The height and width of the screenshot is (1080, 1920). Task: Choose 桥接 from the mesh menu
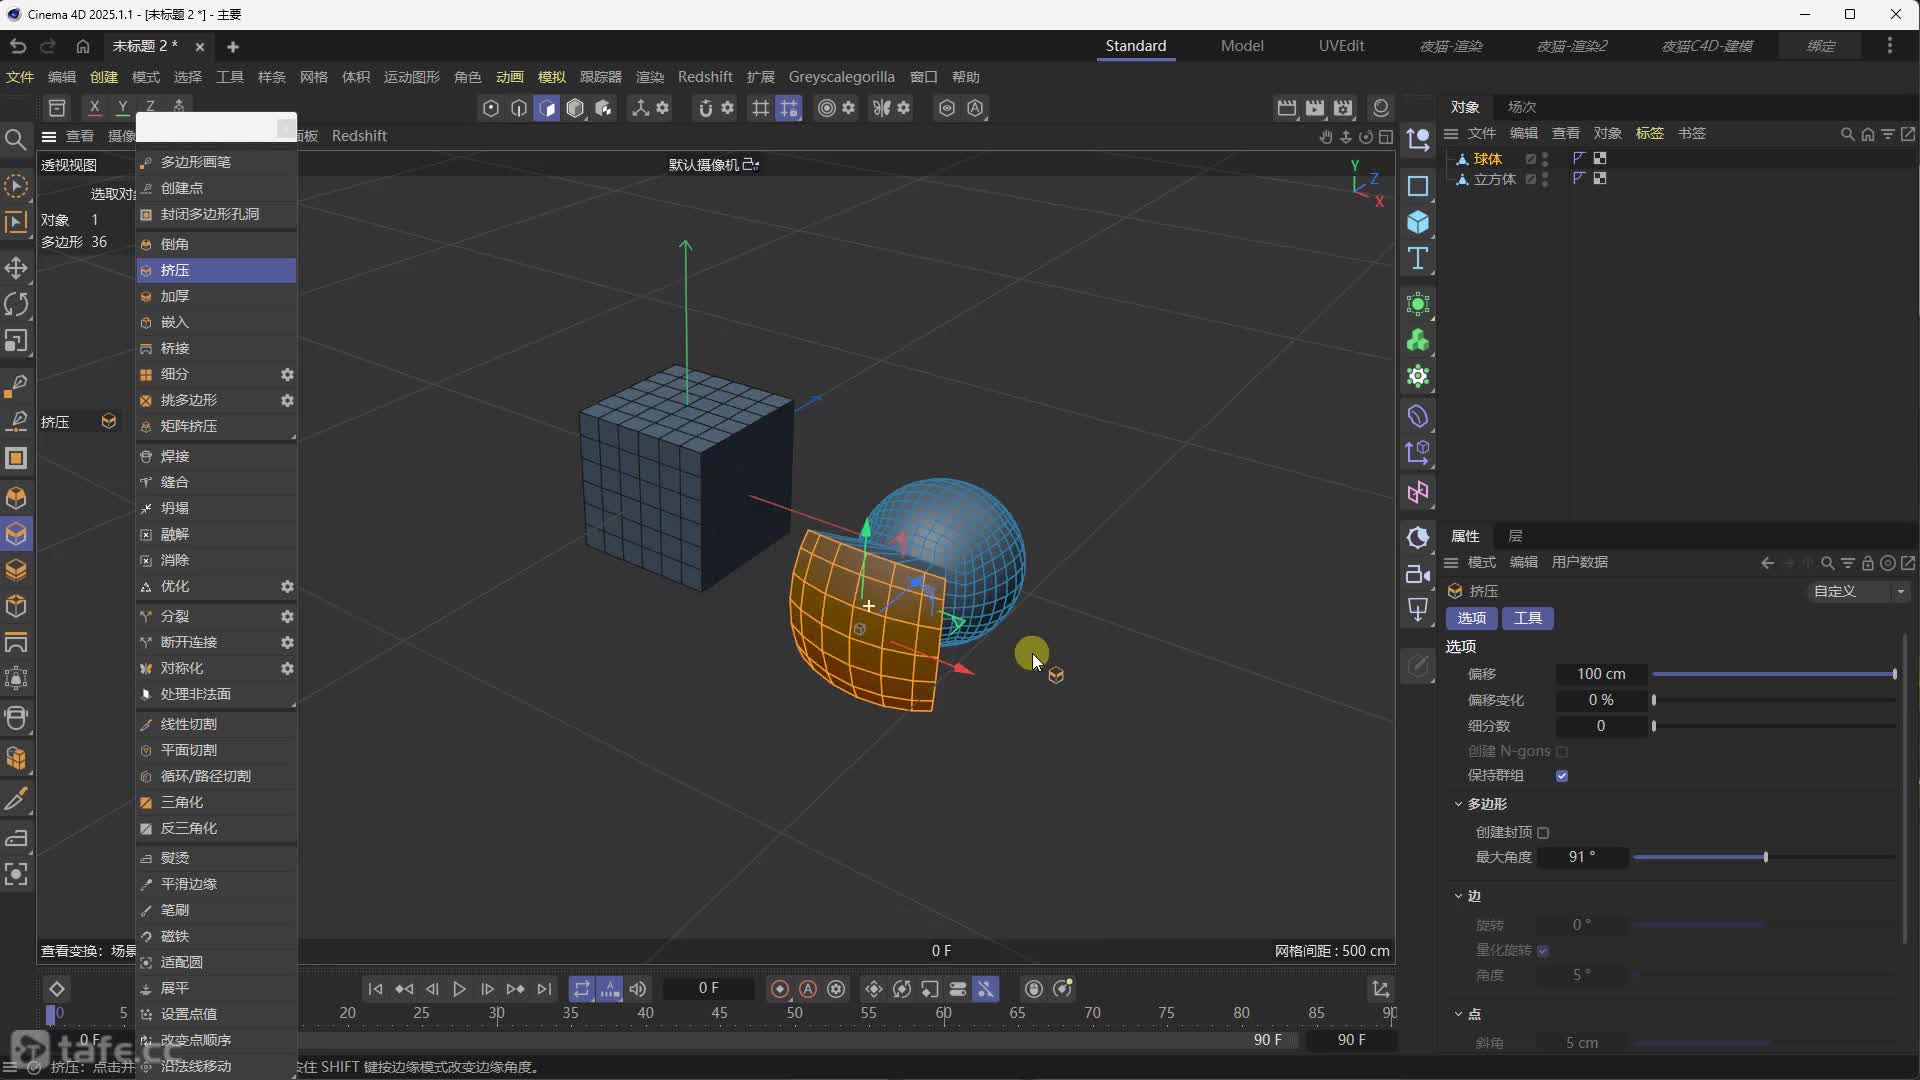click(x=216, y=348)
